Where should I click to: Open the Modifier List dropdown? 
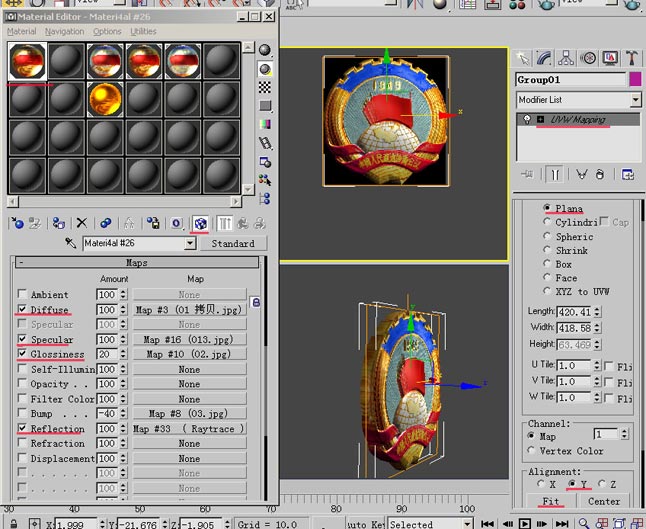click(636, 100)
